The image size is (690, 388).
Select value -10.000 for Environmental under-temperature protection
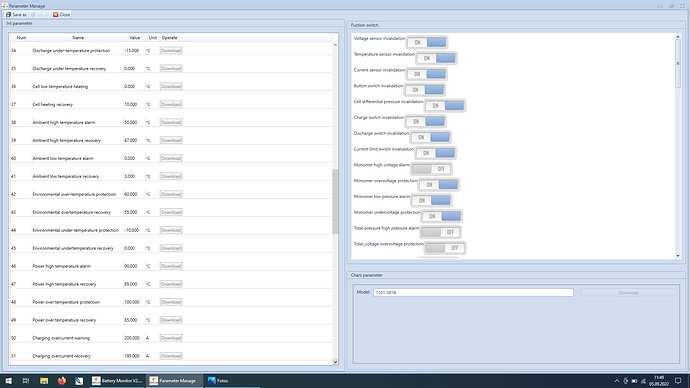pos(132,230)
